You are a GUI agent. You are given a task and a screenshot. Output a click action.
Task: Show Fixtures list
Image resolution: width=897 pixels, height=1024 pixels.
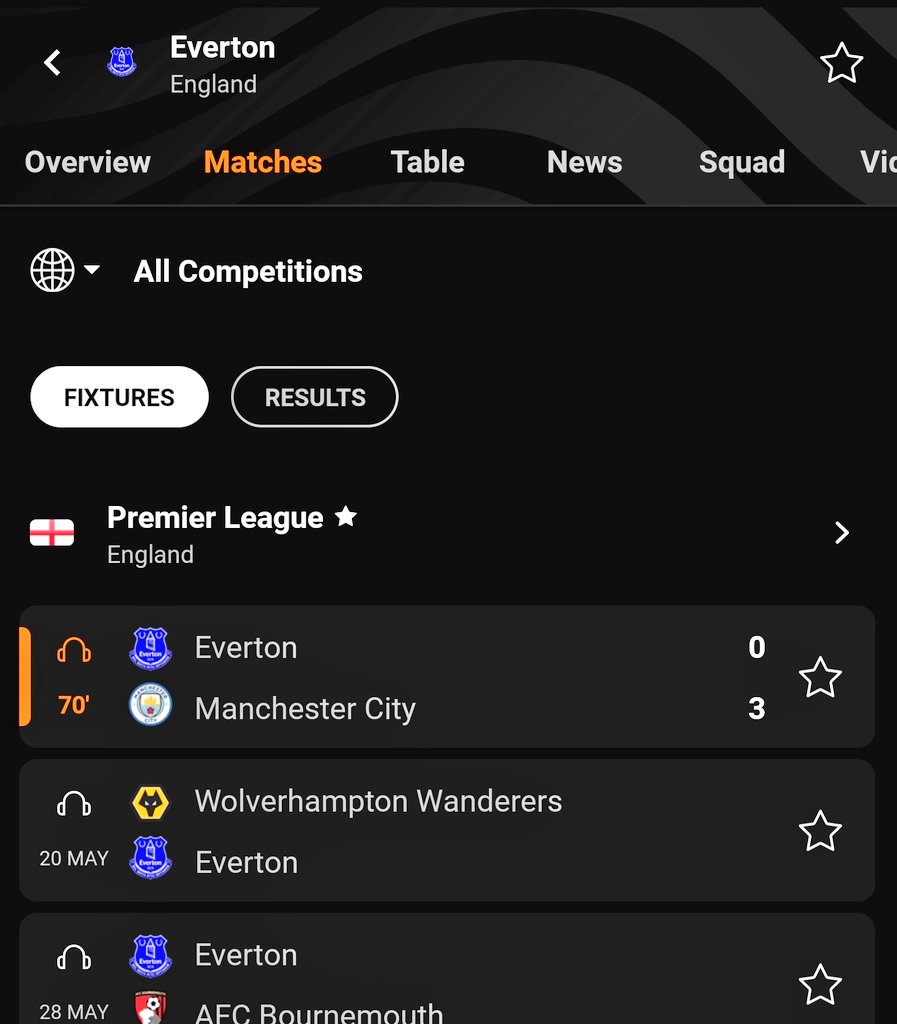pos(119,397)
